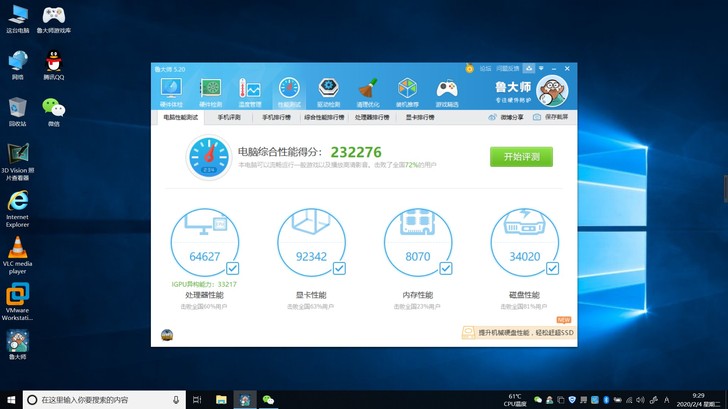Click the skin icon beside 问题反馈

[x=528, y=68]
